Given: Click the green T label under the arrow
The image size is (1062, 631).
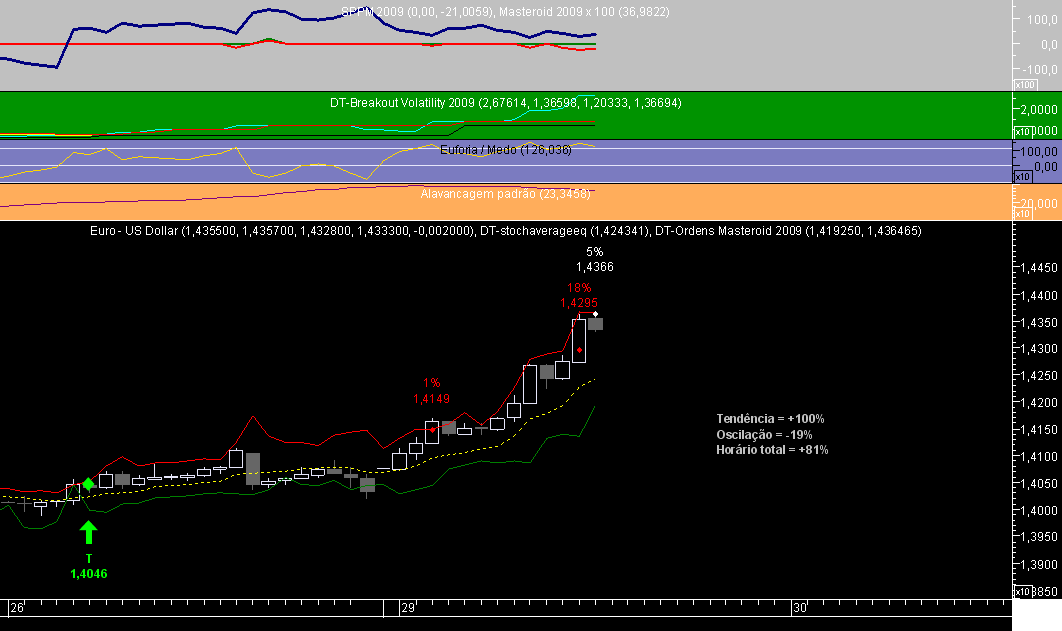Looking at the screenshot, I should pos(89,559).
